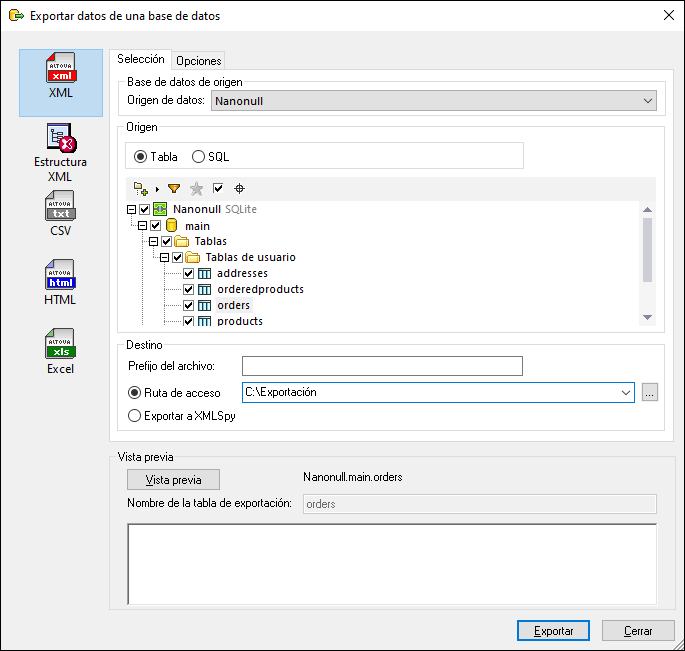Click the orders table icon
Screen dimensions: 685x651
(204, 305)
